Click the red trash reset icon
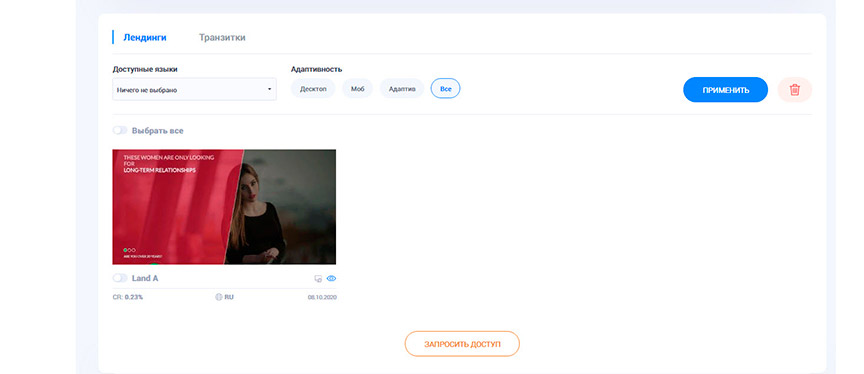Image resolution: width=864 pixels, height=374 pixels. [795, 90]
